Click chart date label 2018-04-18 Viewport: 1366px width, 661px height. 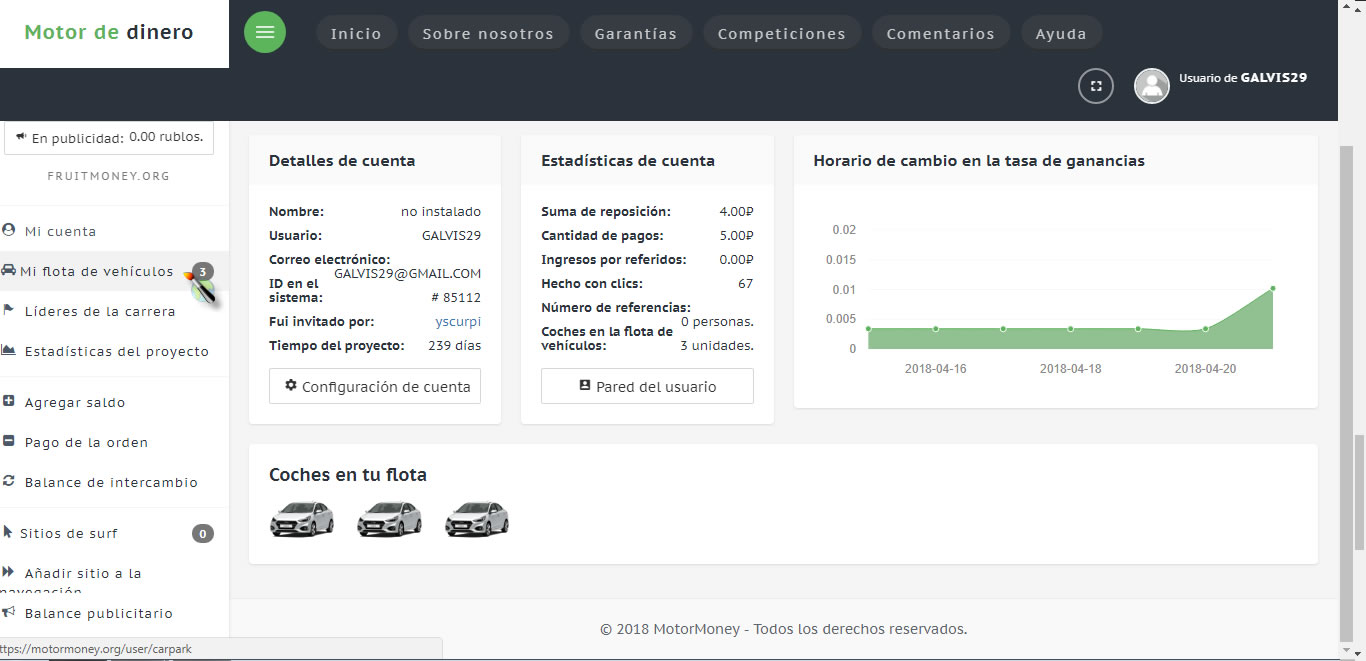1070,368
